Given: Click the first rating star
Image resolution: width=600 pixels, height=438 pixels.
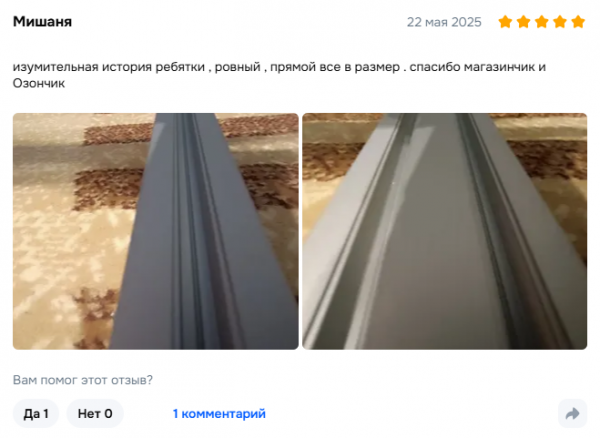Looking at the screenshot, I should (x=505, y=22).
